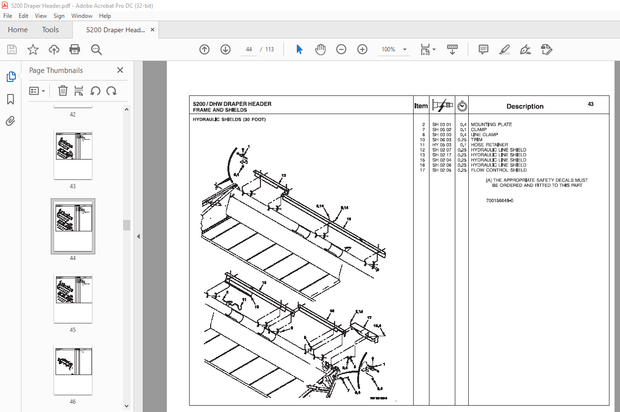Switch to the Home tab
Image resolution: width=620 pixels, height=412 pixels.
tap(18, 30)
